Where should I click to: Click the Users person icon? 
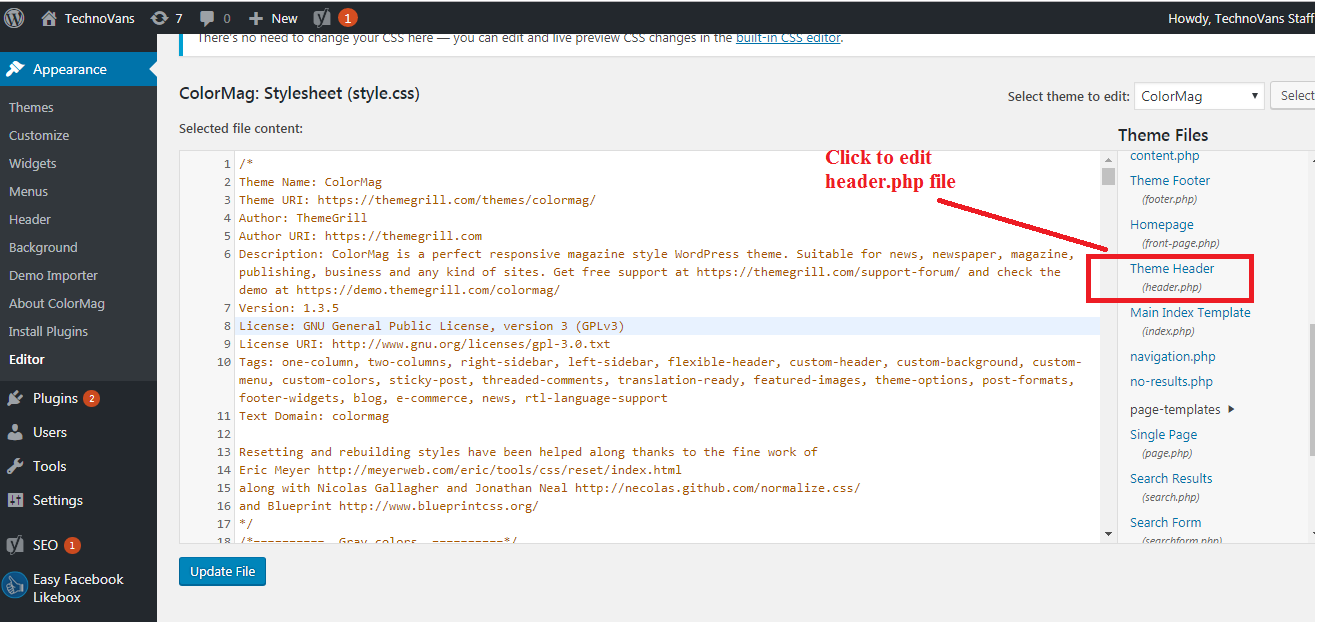15,432
